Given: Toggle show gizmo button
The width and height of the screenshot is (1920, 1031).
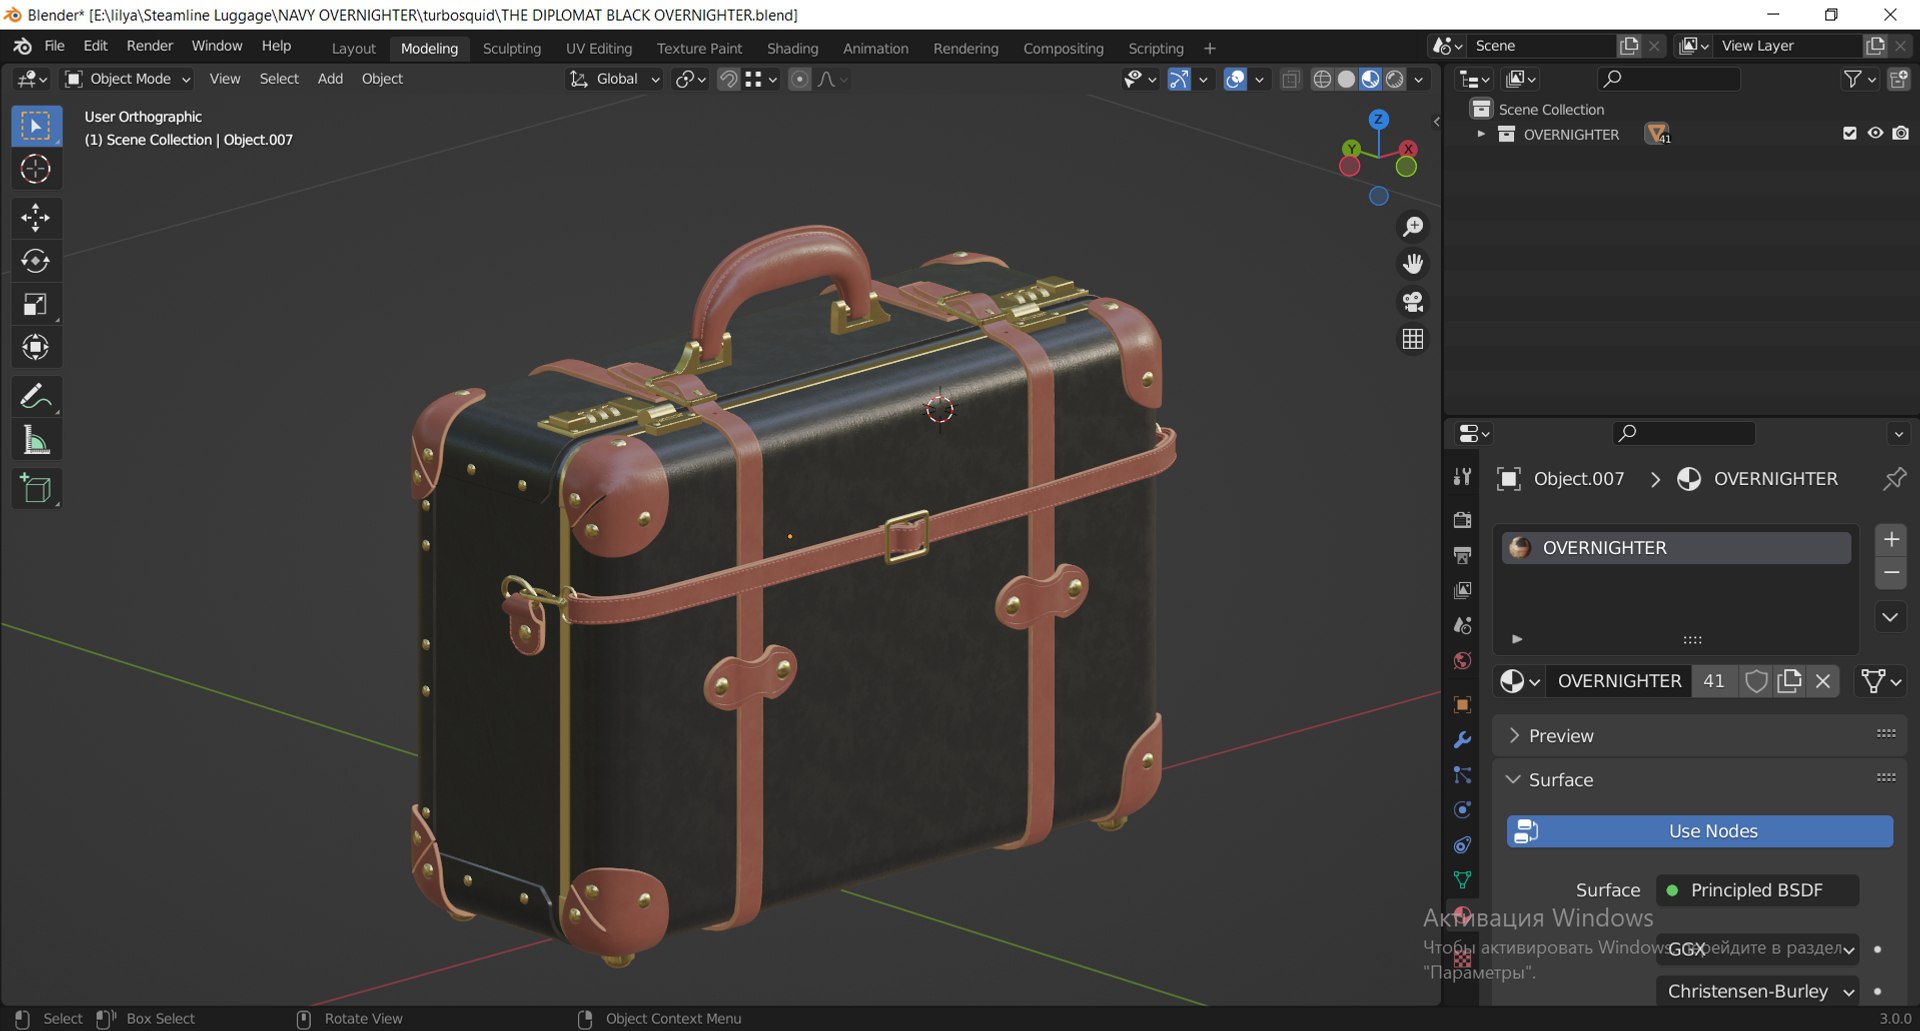Looking at the screenshot, I should coord(1179,79).
